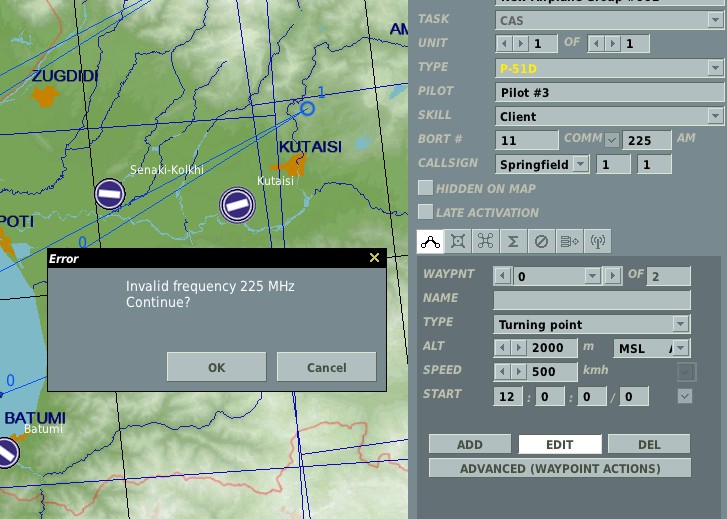The image size is (727, 519).
Task: Decrease ALT value arrow
Action: (502, 347)
